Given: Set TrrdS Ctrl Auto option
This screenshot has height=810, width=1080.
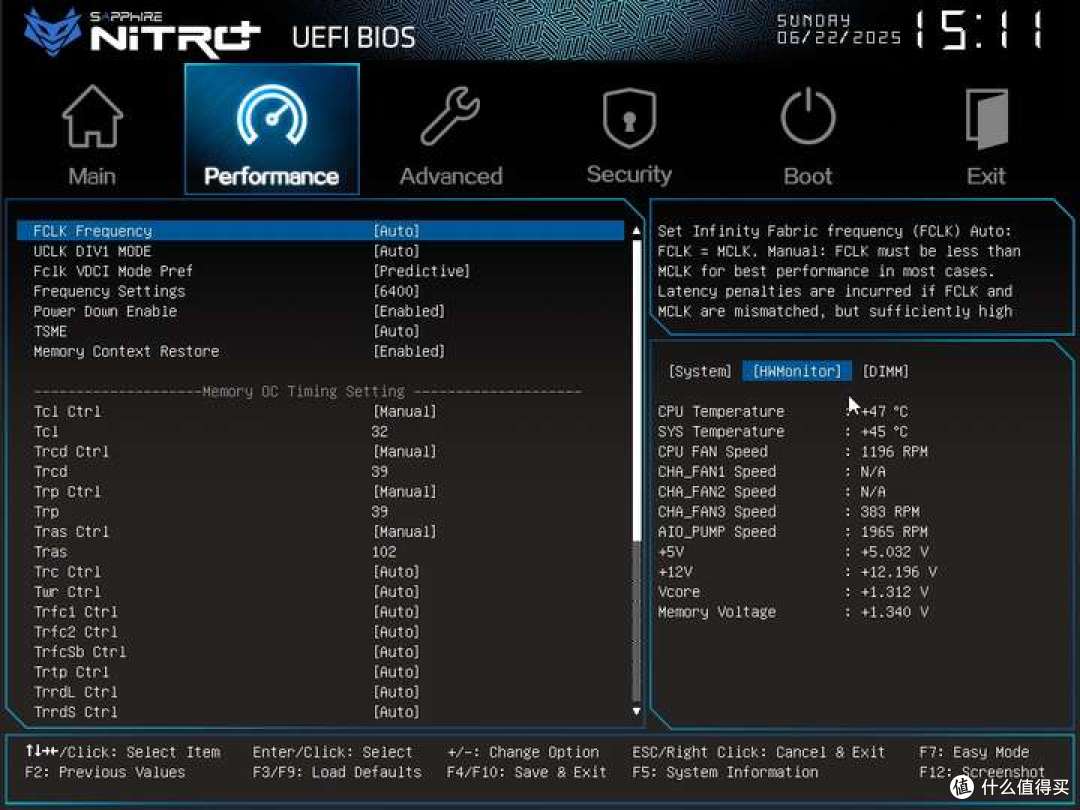Looking at the screenshot, I should click(397, 711).
